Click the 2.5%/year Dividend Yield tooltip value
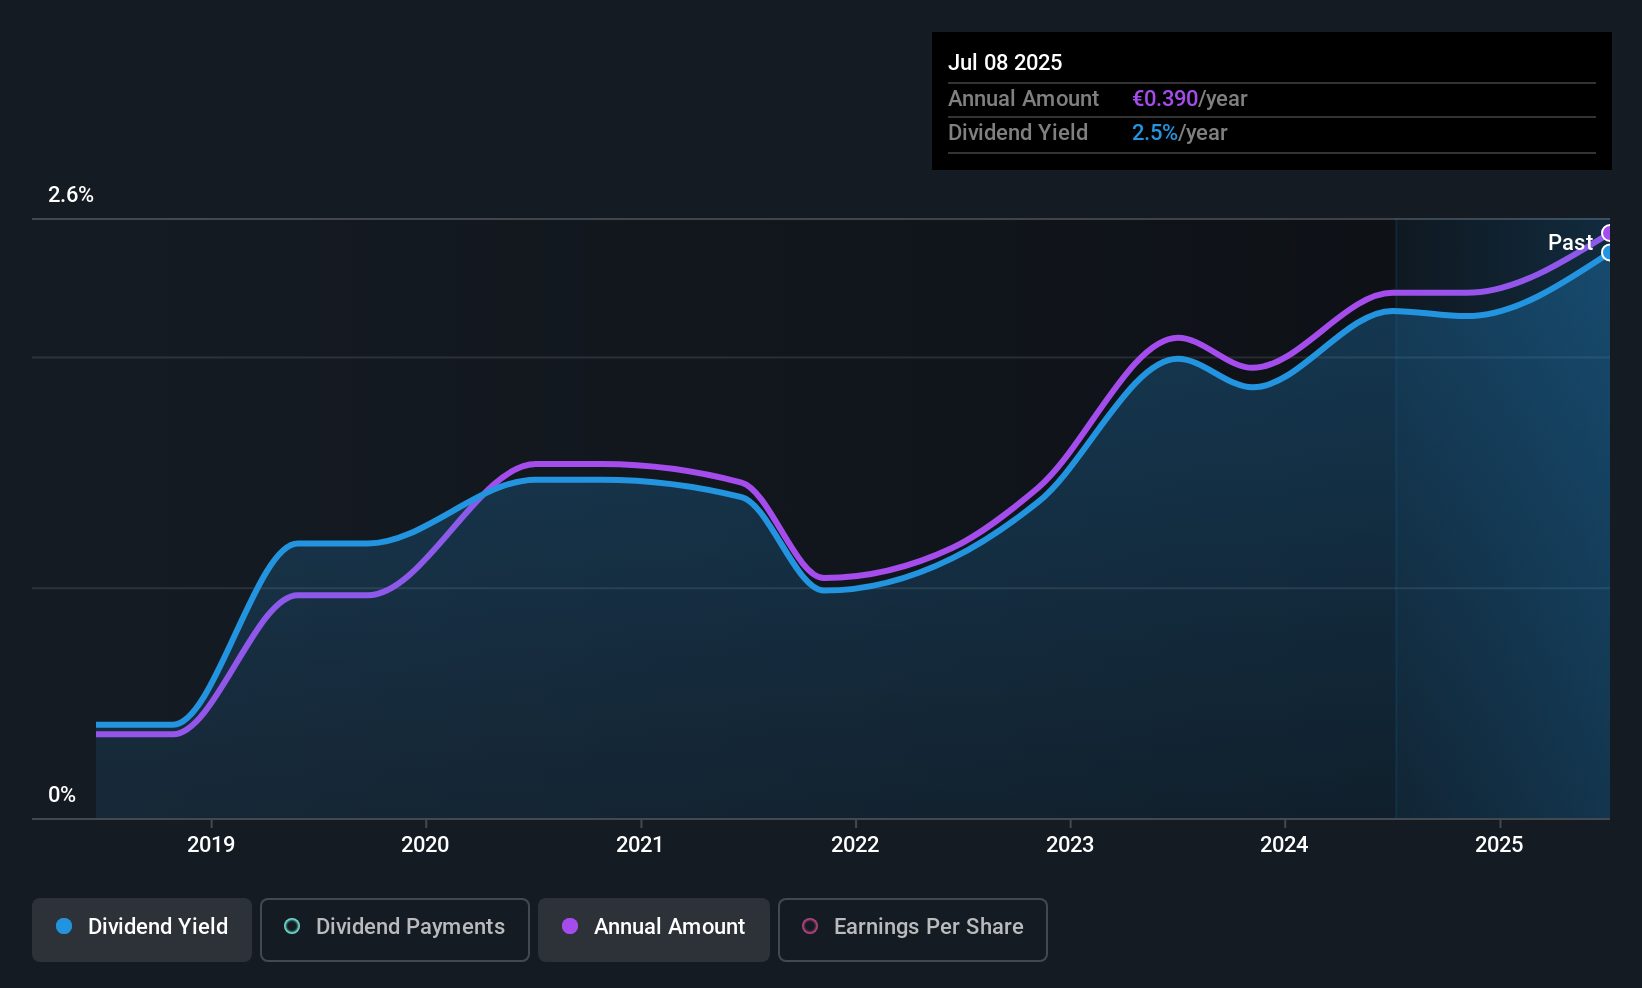This screenshot has height=988, width=1642. [x=1179, y=133]
